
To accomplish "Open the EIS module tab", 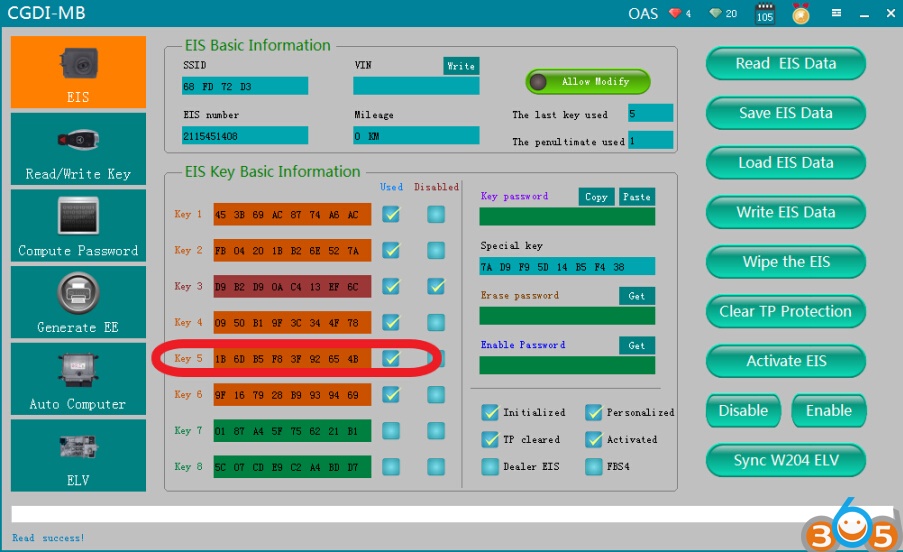I will pyautogui.click(x=78, y=72).
